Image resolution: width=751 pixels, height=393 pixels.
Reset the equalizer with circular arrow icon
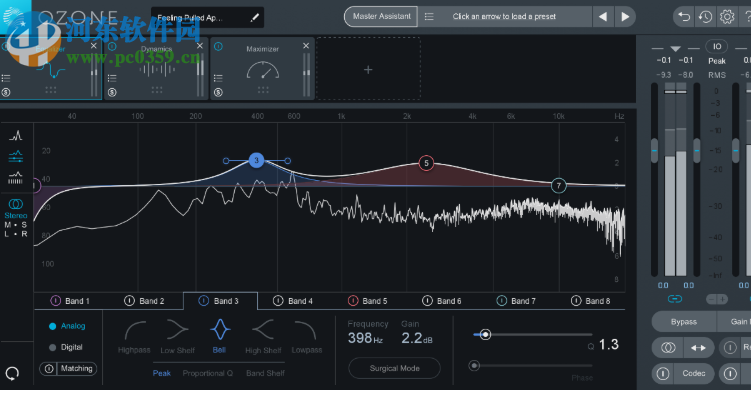tap(12, 373)
